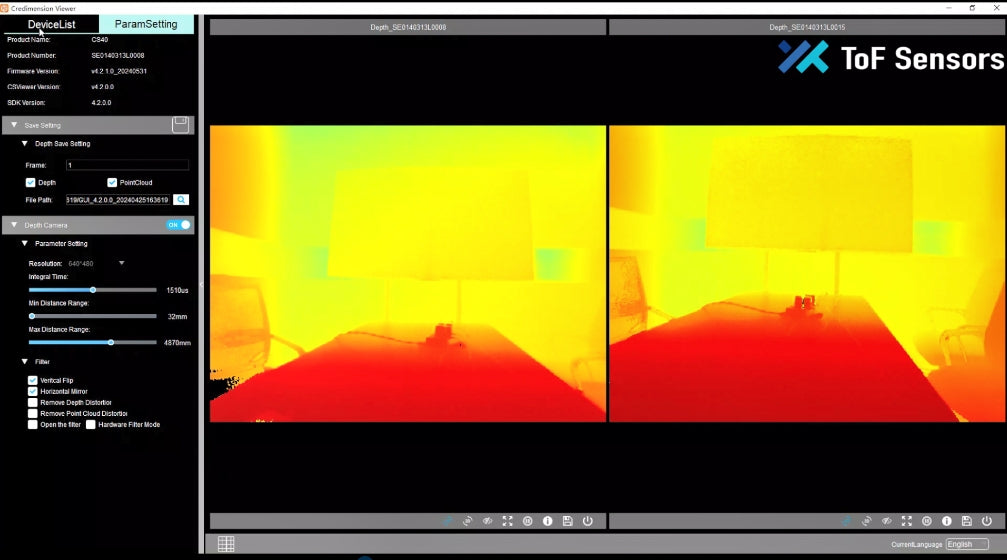Click the eye icon under right depth view
The width and height of the screenshot is (1007, 560).
pyautogui.click(x=886, y=521)
